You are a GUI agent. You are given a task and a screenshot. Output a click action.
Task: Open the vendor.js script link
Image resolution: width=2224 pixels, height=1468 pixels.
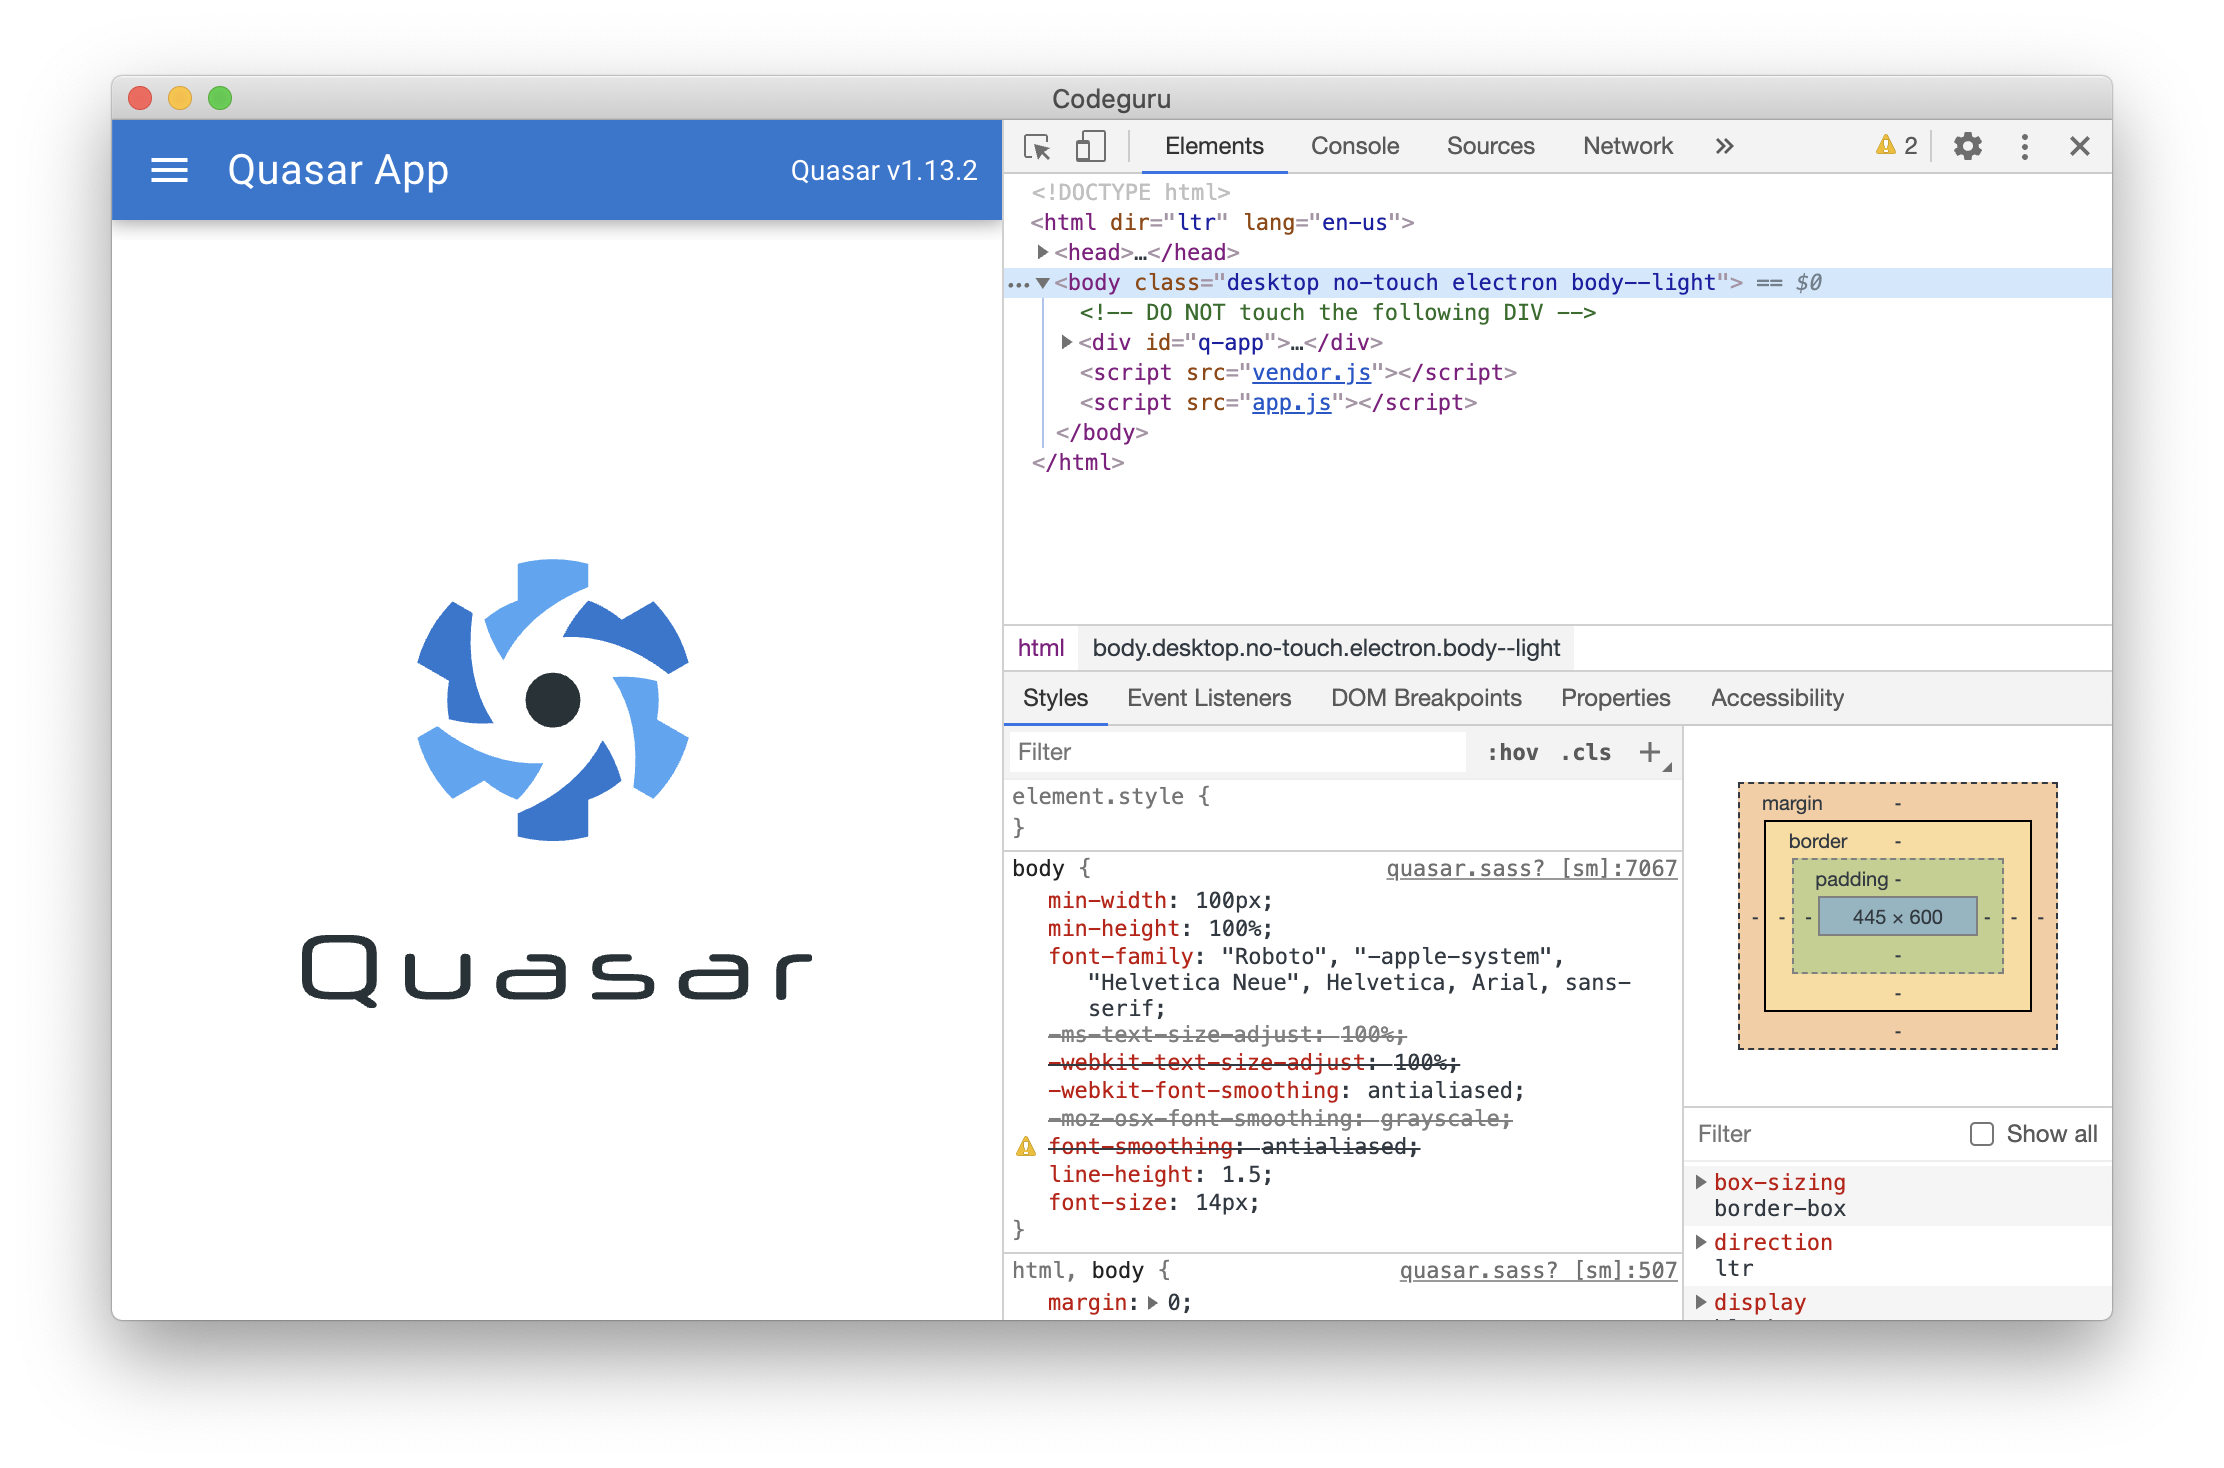point(1311,372)
